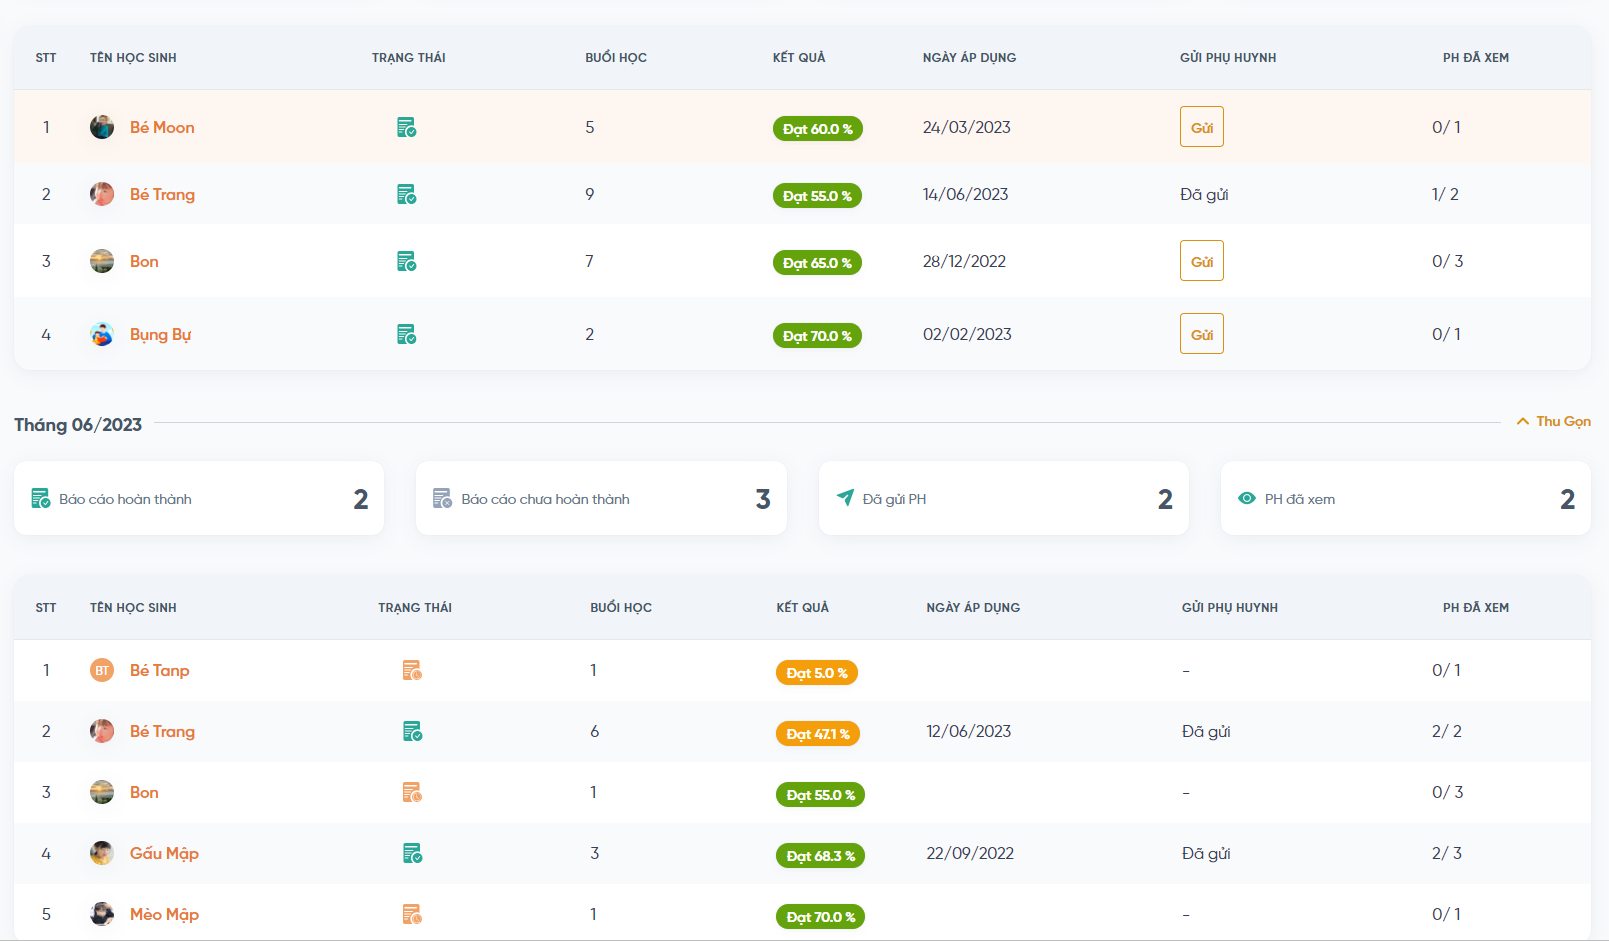Screen dimensions: 1609x941
Task: Send report to parents for Bụng Bự
Action: click(1201, 335)
